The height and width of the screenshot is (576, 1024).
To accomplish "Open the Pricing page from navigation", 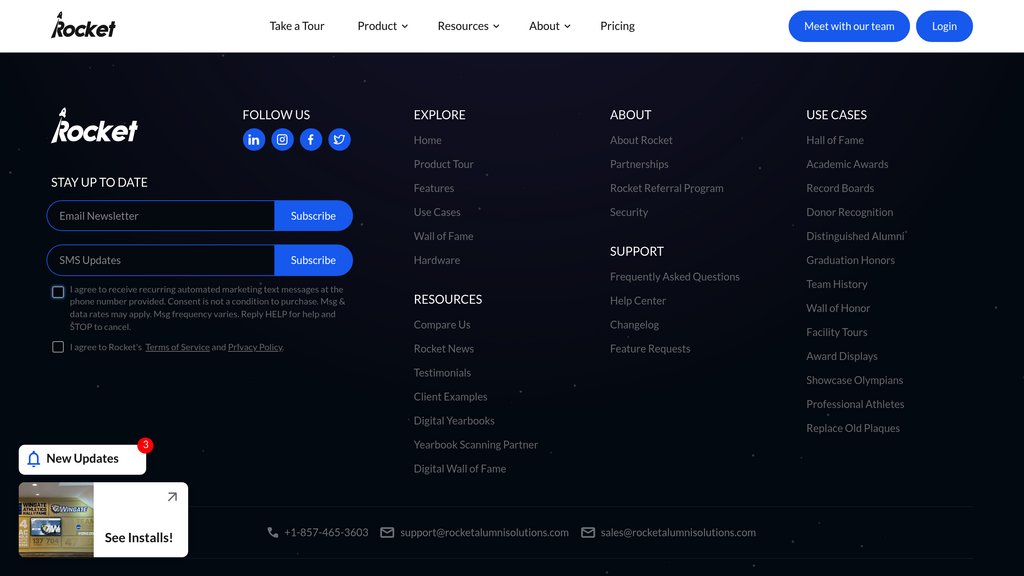I will point(617,26).
